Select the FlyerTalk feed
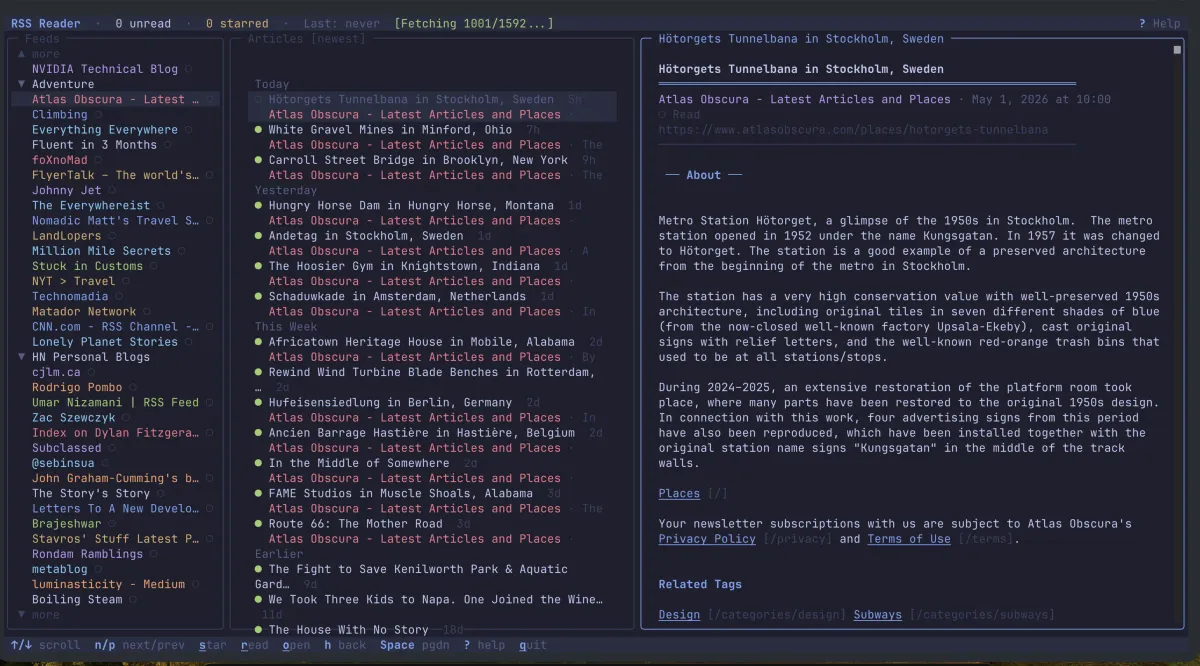 (115, 175)
